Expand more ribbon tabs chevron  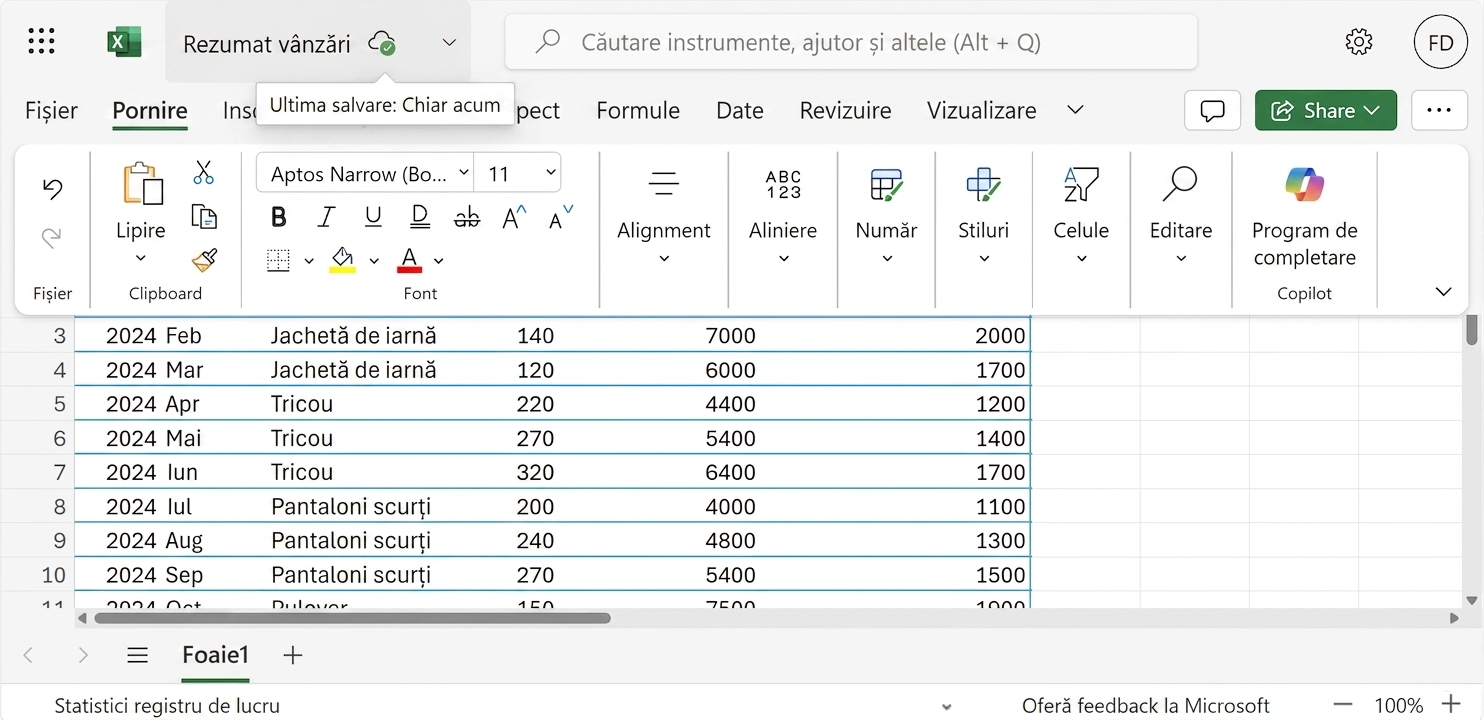click(1076, 110)
